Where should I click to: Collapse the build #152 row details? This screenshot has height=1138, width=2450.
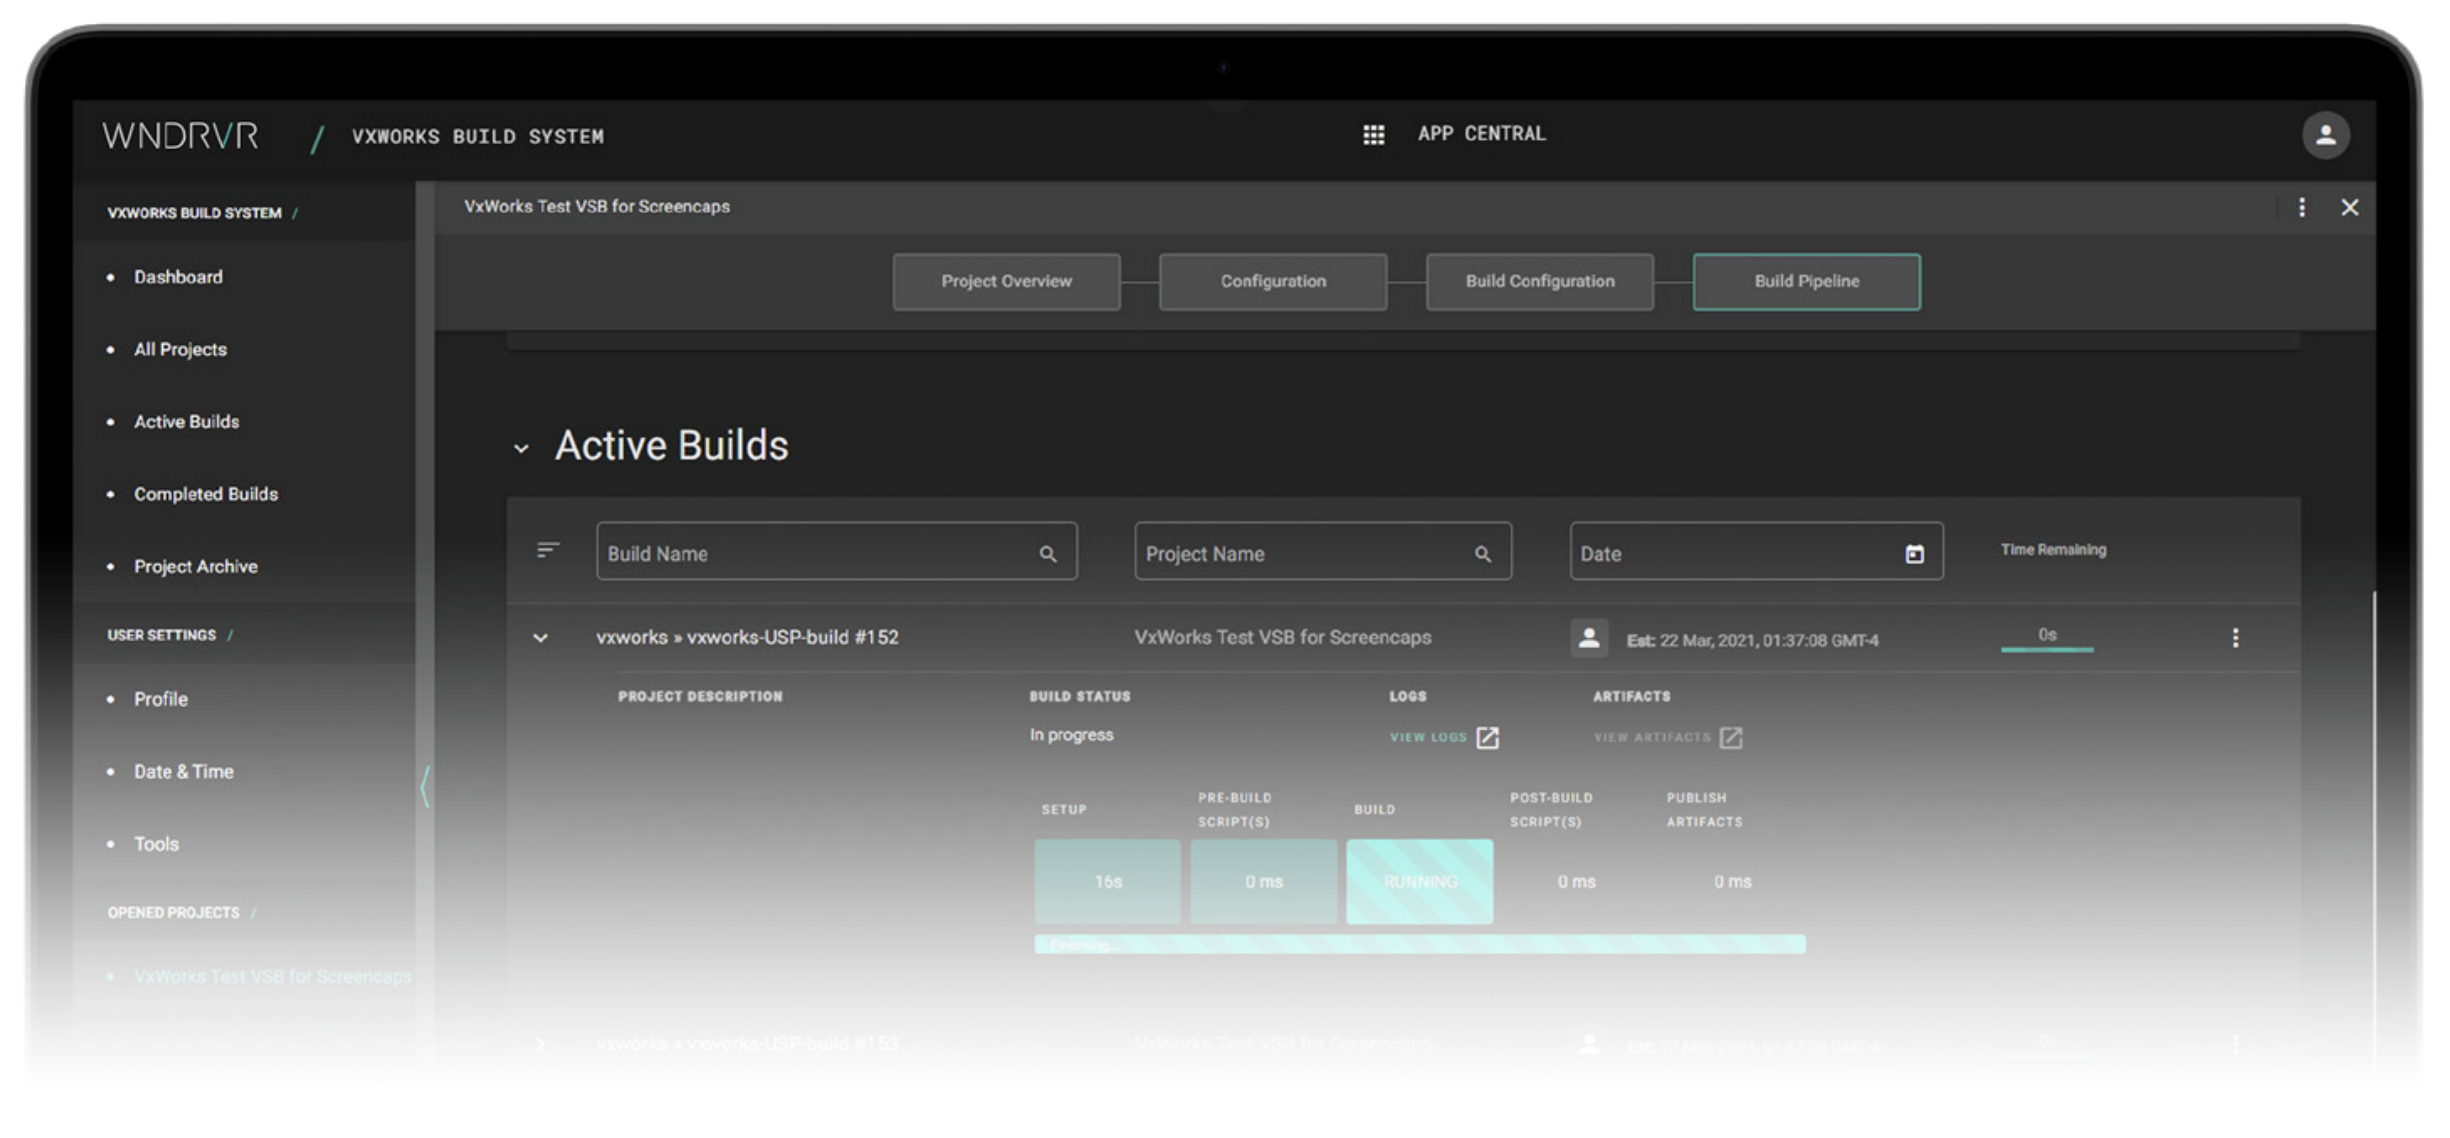tap(540, 638)
